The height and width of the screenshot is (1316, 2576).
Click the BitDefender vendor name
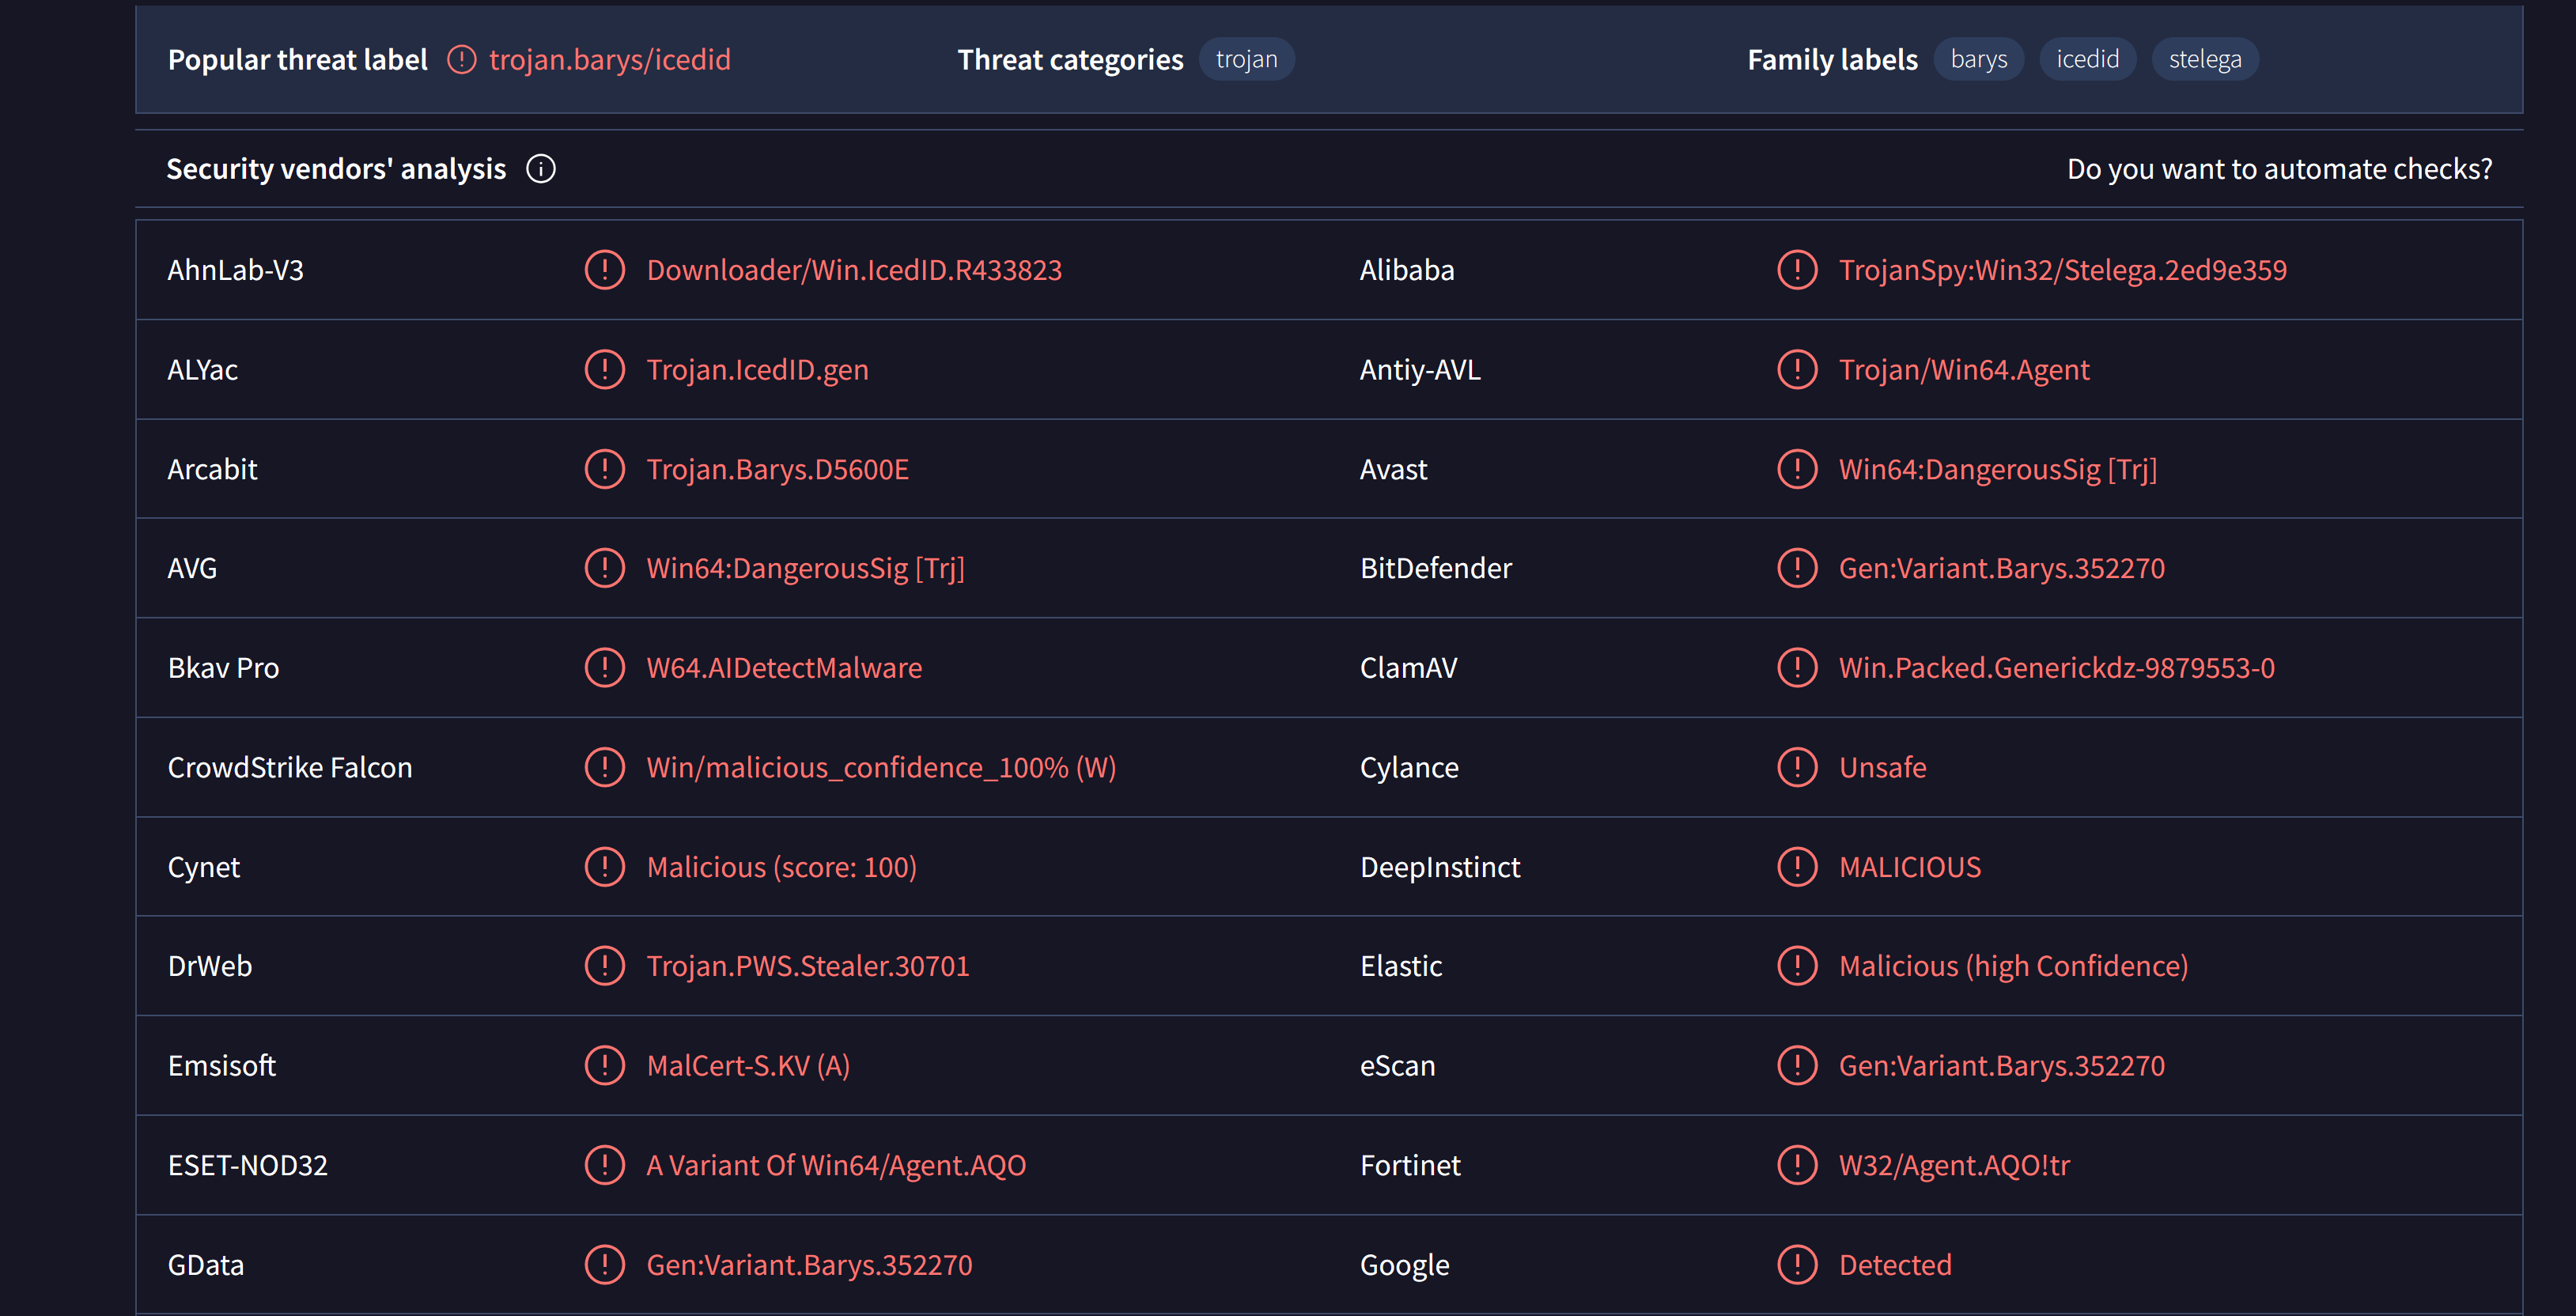pyautogui.click(x=1435, y=568)
